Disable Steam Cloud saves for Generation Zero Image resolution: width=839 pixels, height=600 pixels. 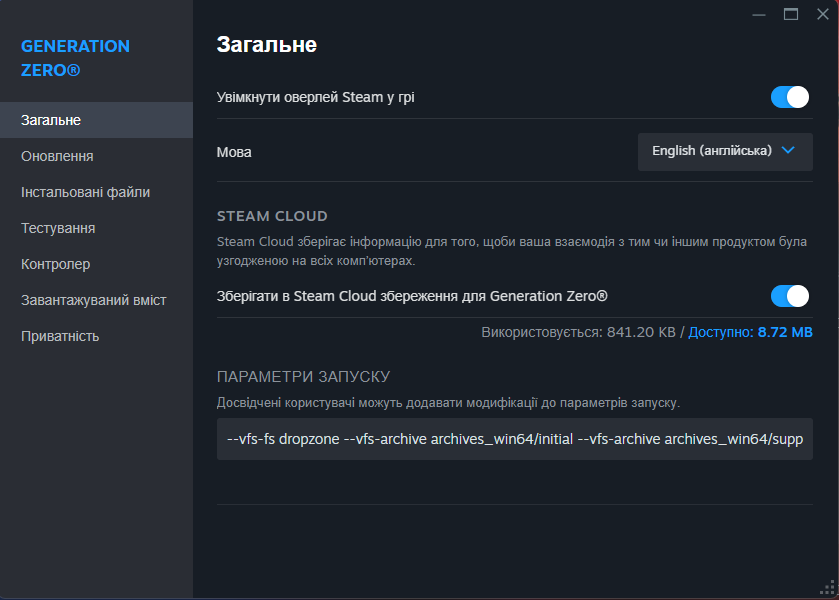point(789,296)
